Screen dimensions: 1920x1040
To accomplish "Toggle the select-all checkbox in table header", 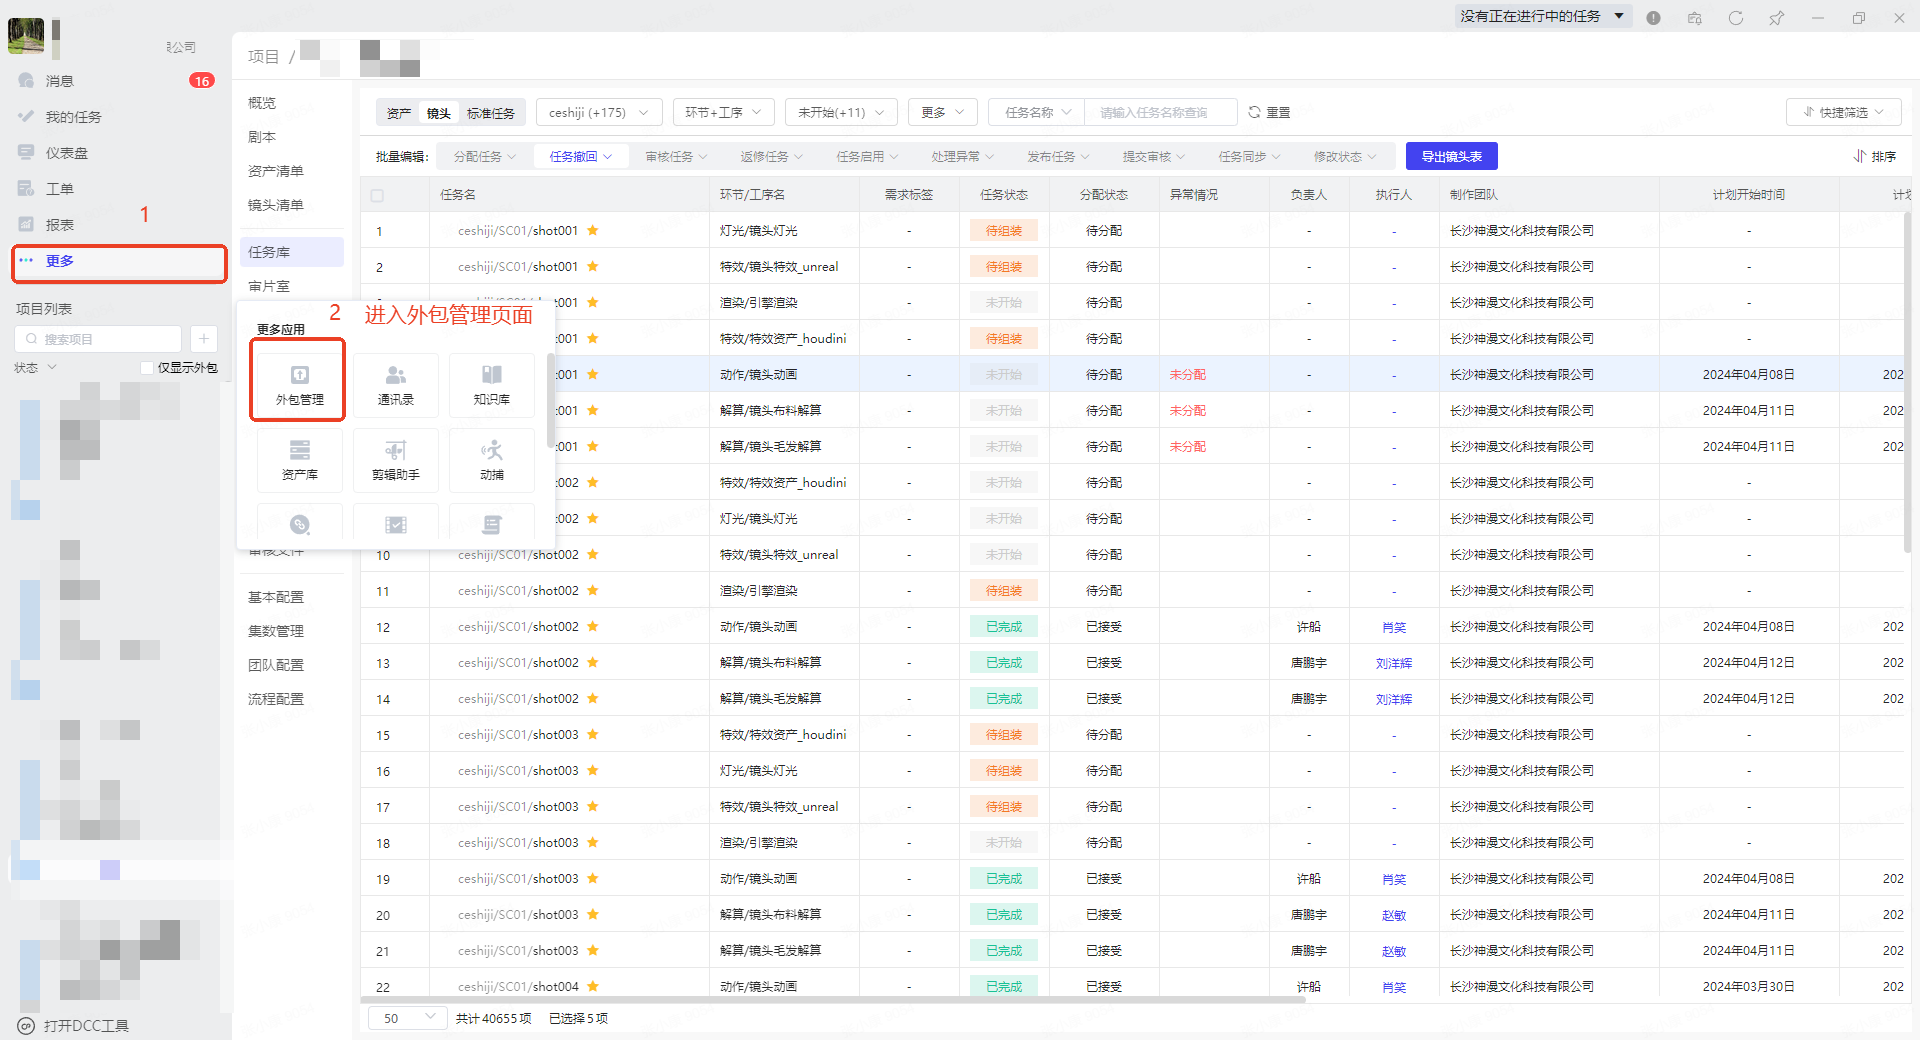I will (377, 195).
